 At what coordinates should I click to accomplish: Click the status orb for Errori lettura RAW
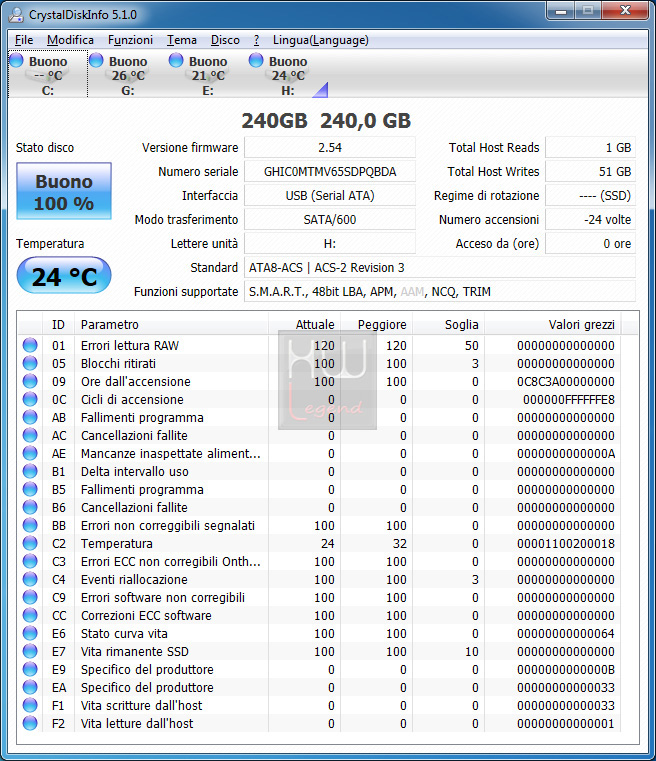point(30,345)
